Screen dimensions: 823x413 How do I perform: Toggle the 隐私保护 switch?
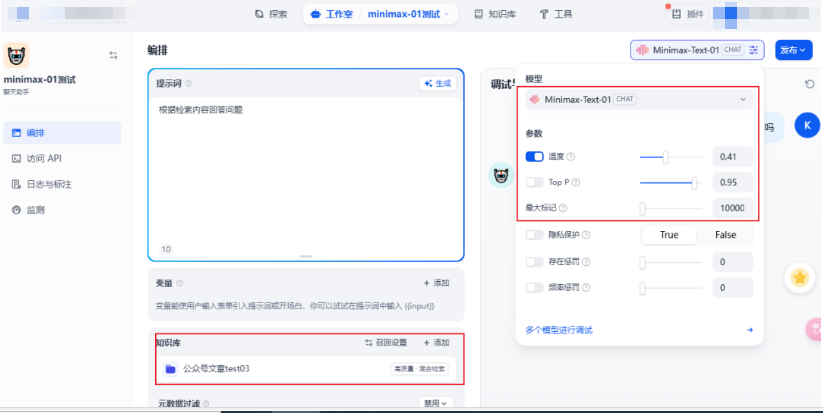(534, 235)
